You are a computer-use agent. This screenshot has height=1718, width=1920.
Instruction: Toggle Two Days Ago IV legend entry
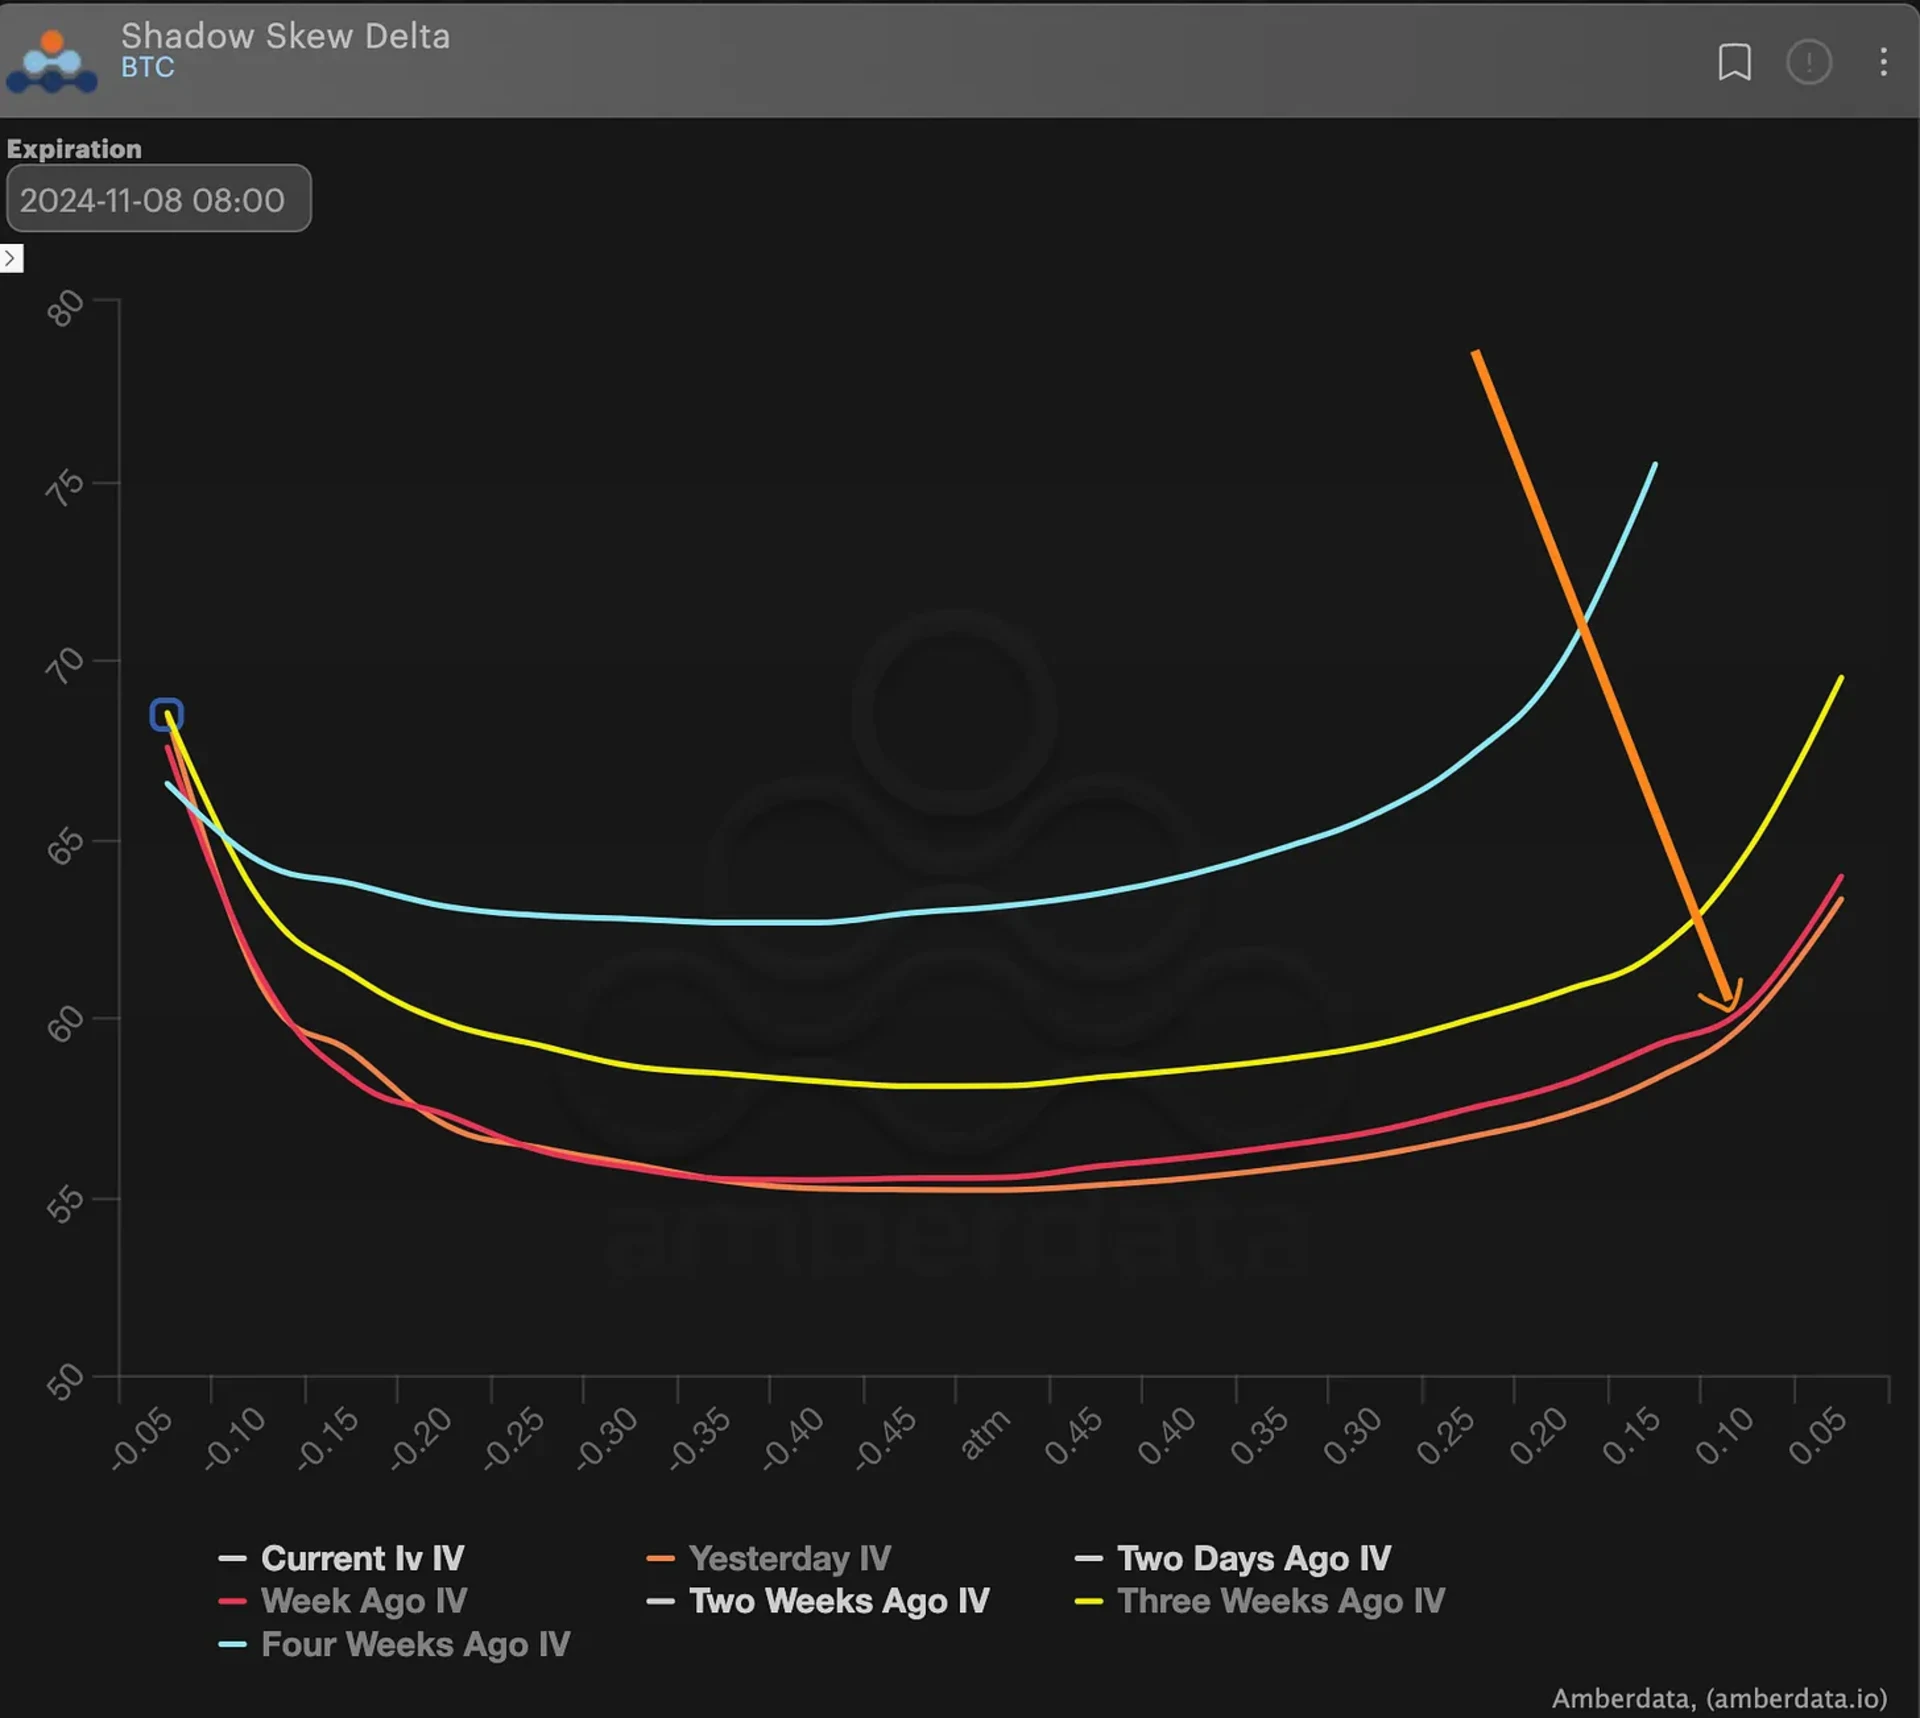(x=1233, y=1558)
